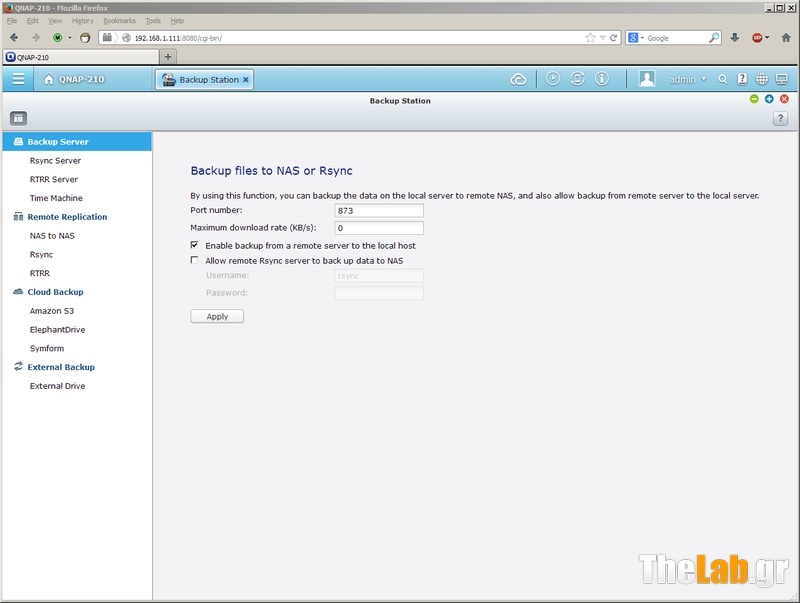
Task: Click the Port number field
Action: coord(379,211)
